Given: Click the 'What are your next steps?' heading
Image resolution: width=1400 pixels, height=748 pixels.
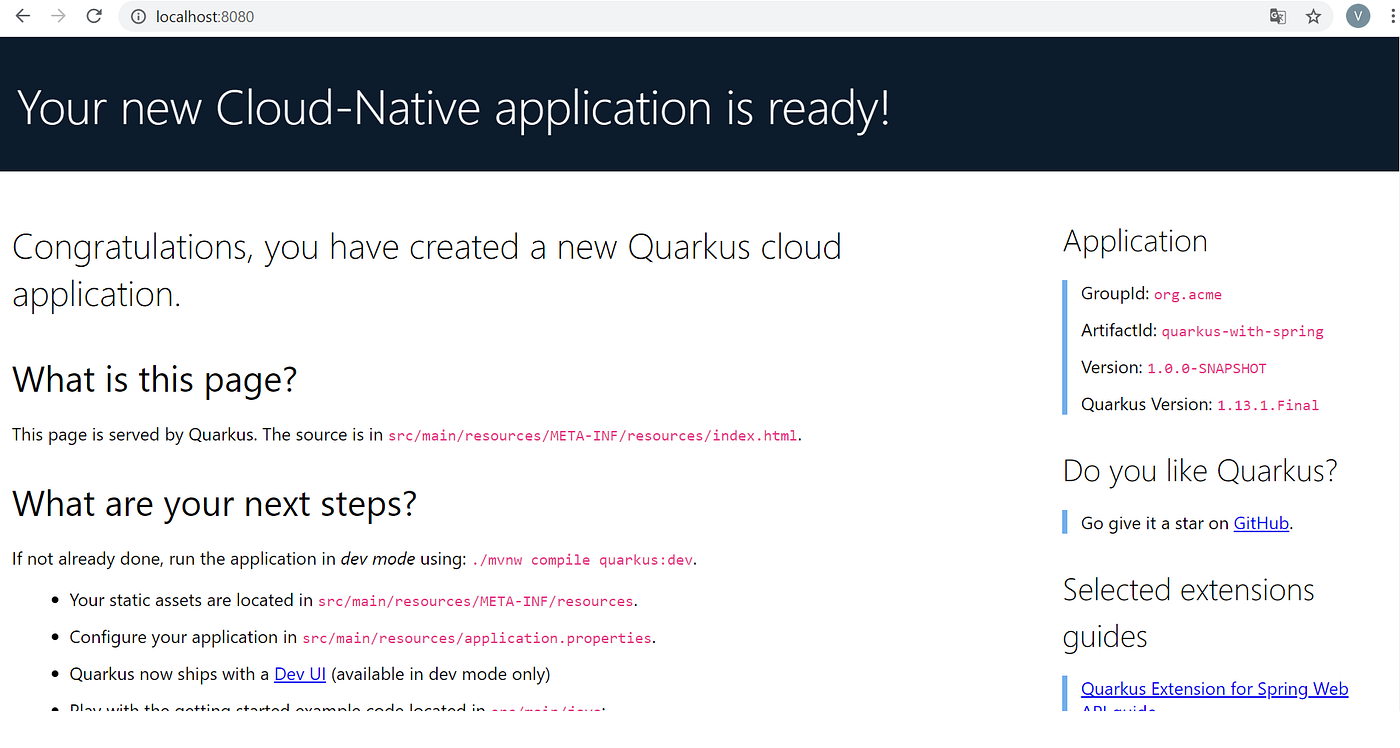Looking at the screenshot, I should pyautogui.click(x=214, y=503).
